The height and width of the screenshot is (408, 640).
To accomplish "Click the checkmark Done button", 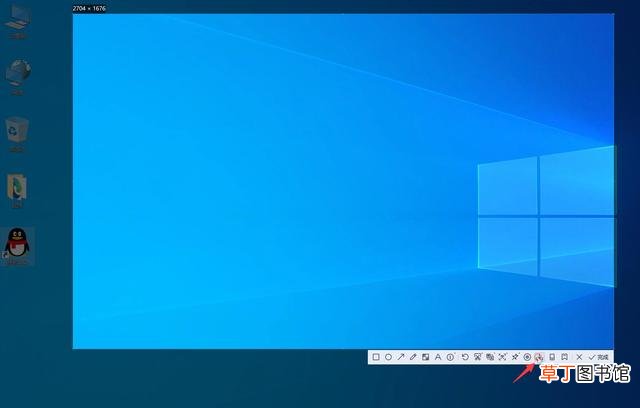I will pyautogui.click(x=598, y=357).
